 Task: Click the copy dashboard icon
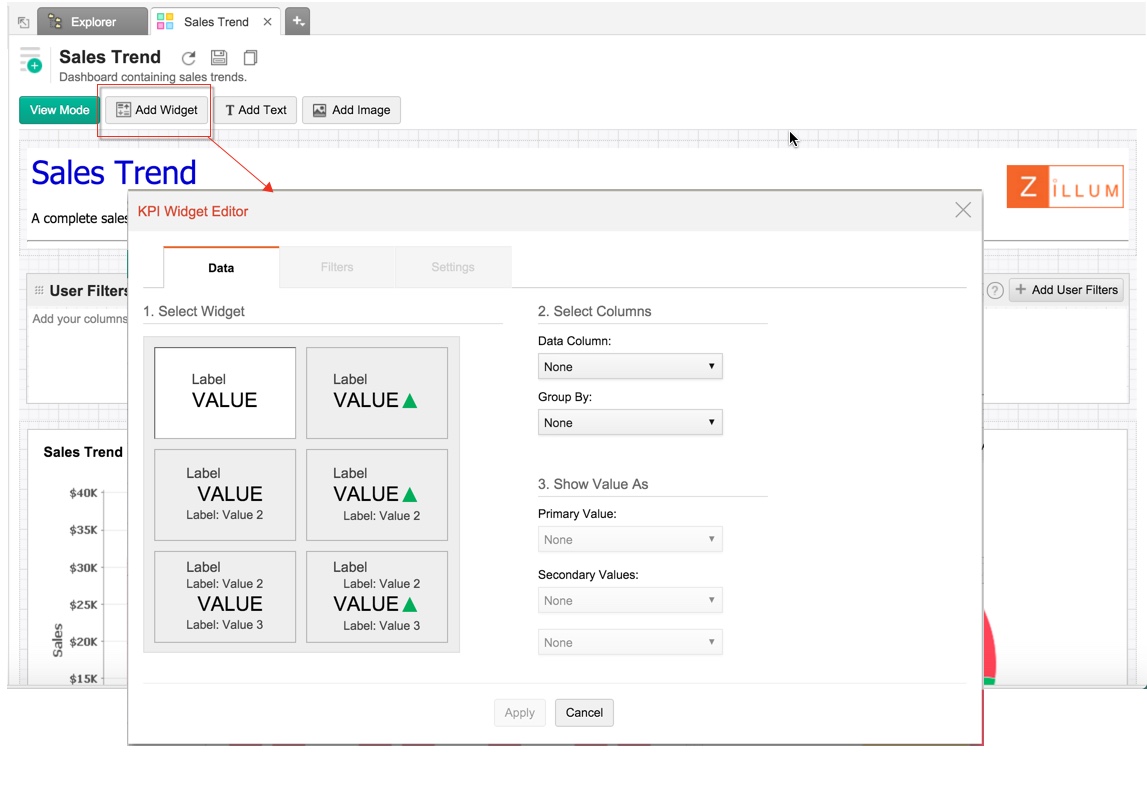[250, 59]
